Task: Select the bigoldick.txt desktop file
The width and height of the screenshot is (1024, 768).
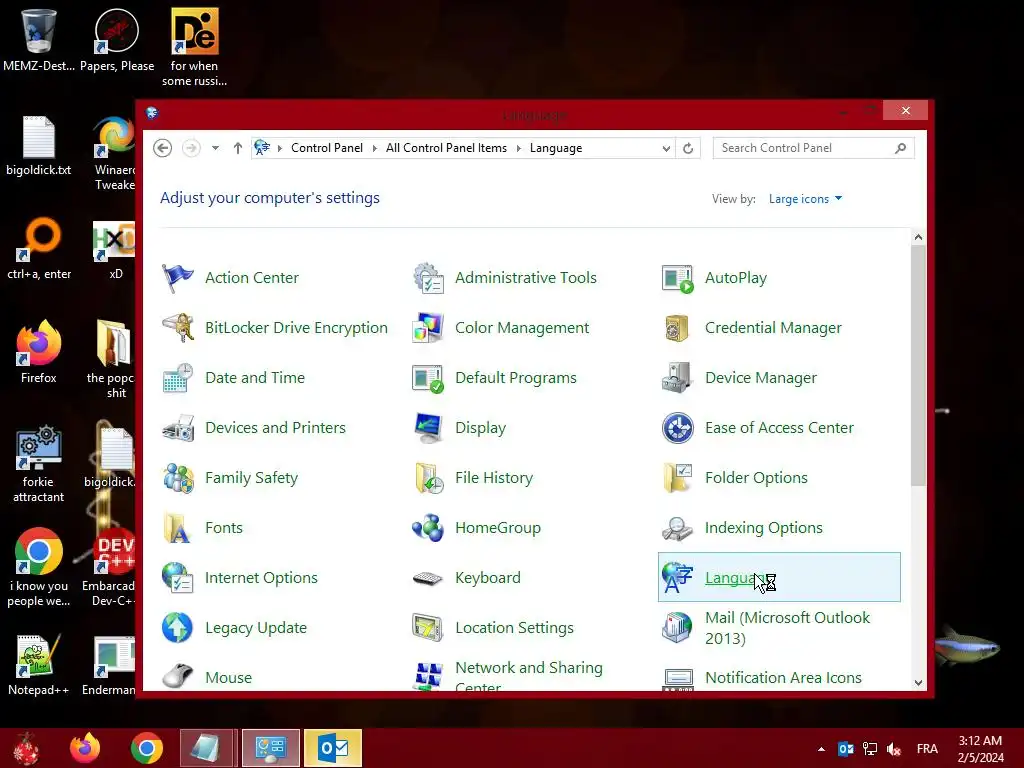Action: pyautogui.click(x=39, y=146)
